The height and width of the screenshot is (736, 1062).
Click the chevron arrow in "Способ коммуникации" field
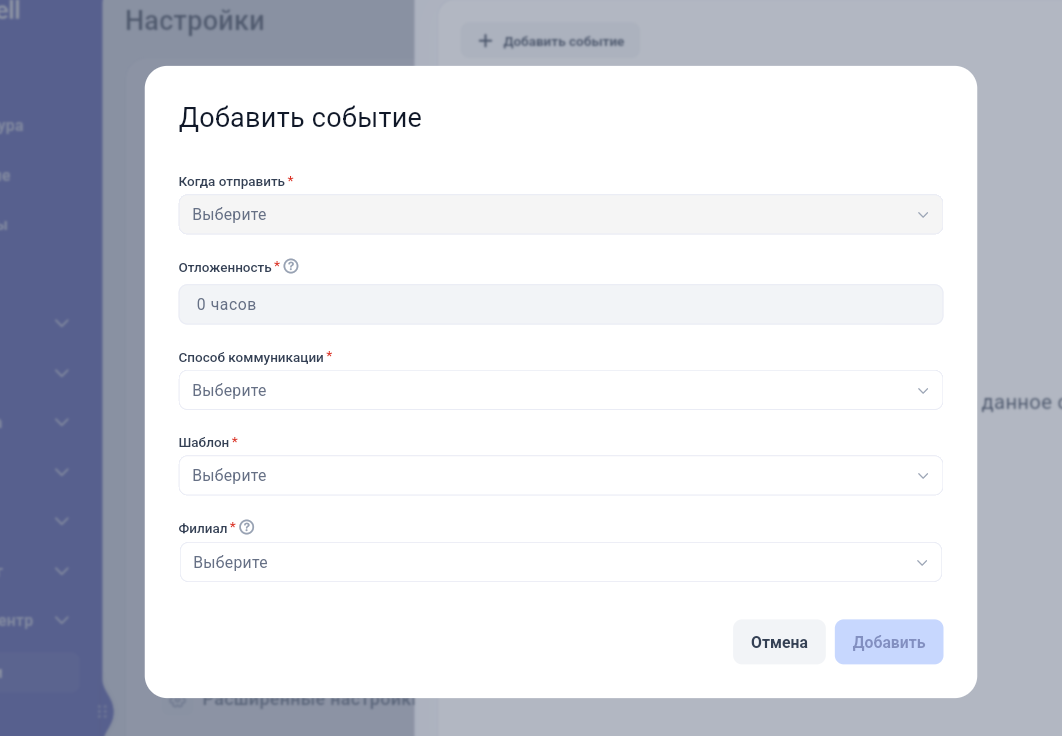[x=922, y=391]
